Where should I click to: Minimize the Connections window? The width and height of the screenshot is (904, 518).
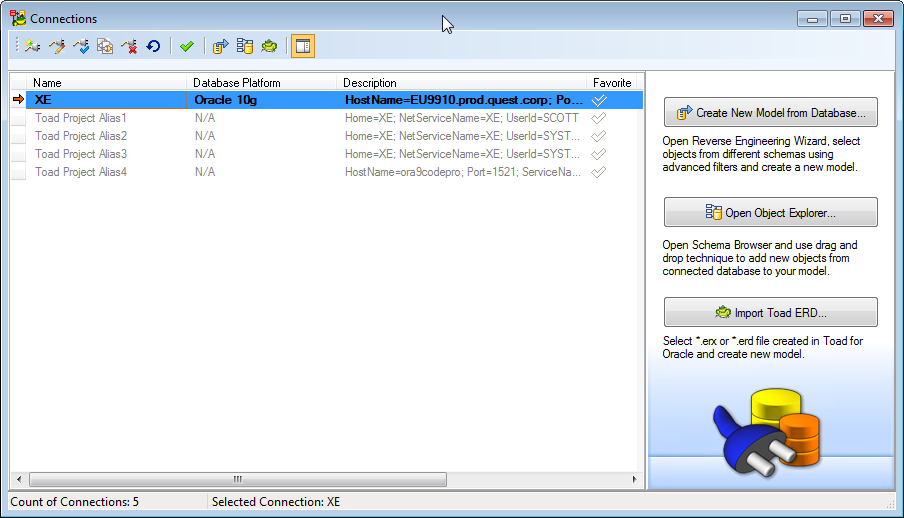point(812,18)
